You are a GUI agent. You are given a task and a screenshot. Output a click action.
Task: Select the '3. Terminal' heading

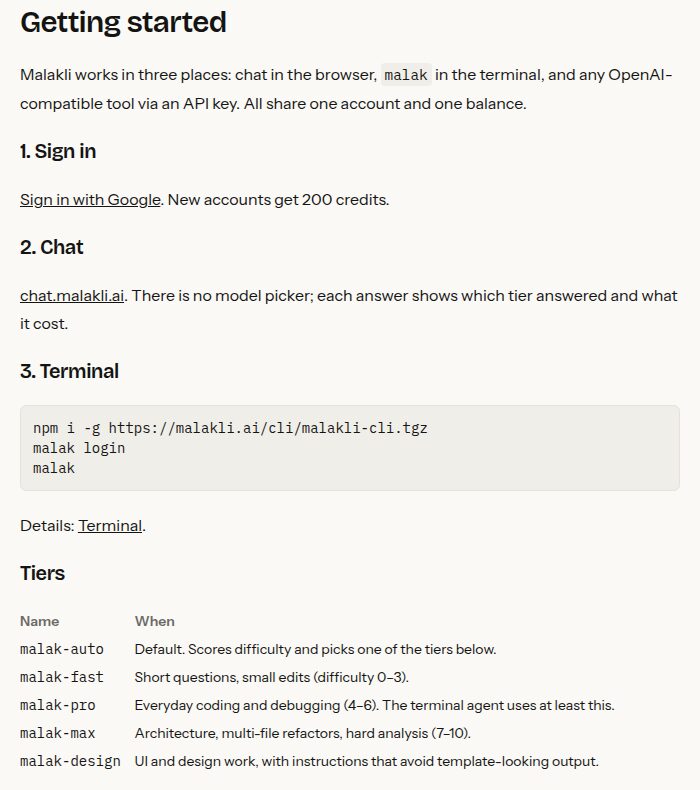click(70, 371)
